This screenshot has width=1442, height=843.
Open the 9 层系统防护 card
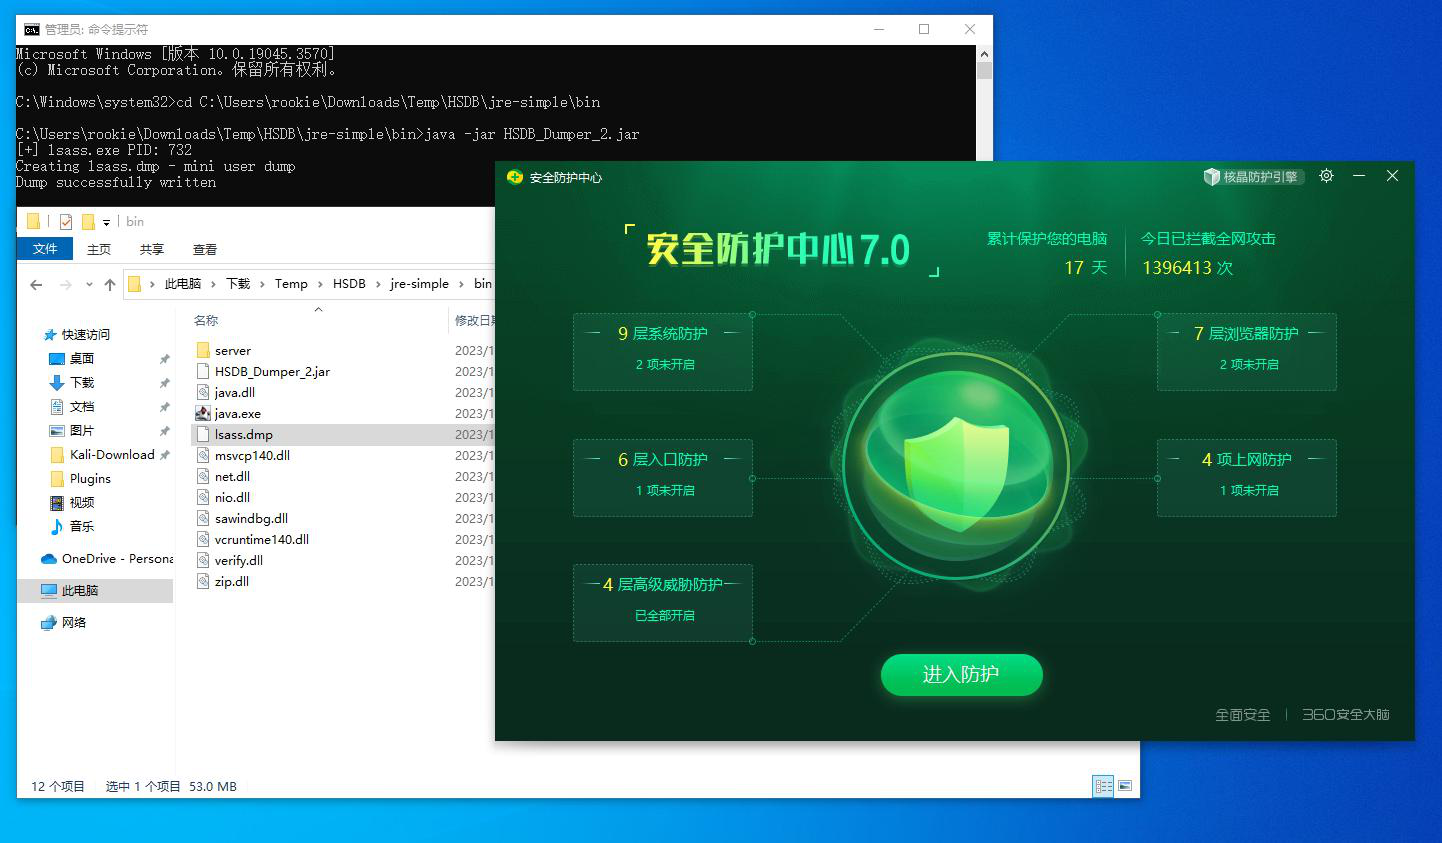point(662,351)
